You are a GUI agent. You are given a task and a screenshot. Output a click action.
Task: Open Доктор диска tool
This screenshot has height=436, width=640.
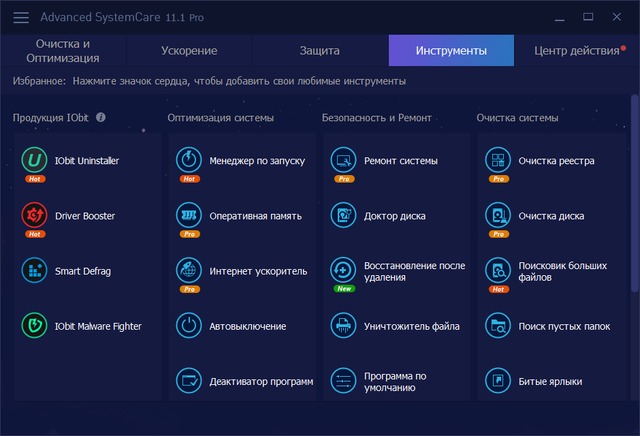pos(395,215)
